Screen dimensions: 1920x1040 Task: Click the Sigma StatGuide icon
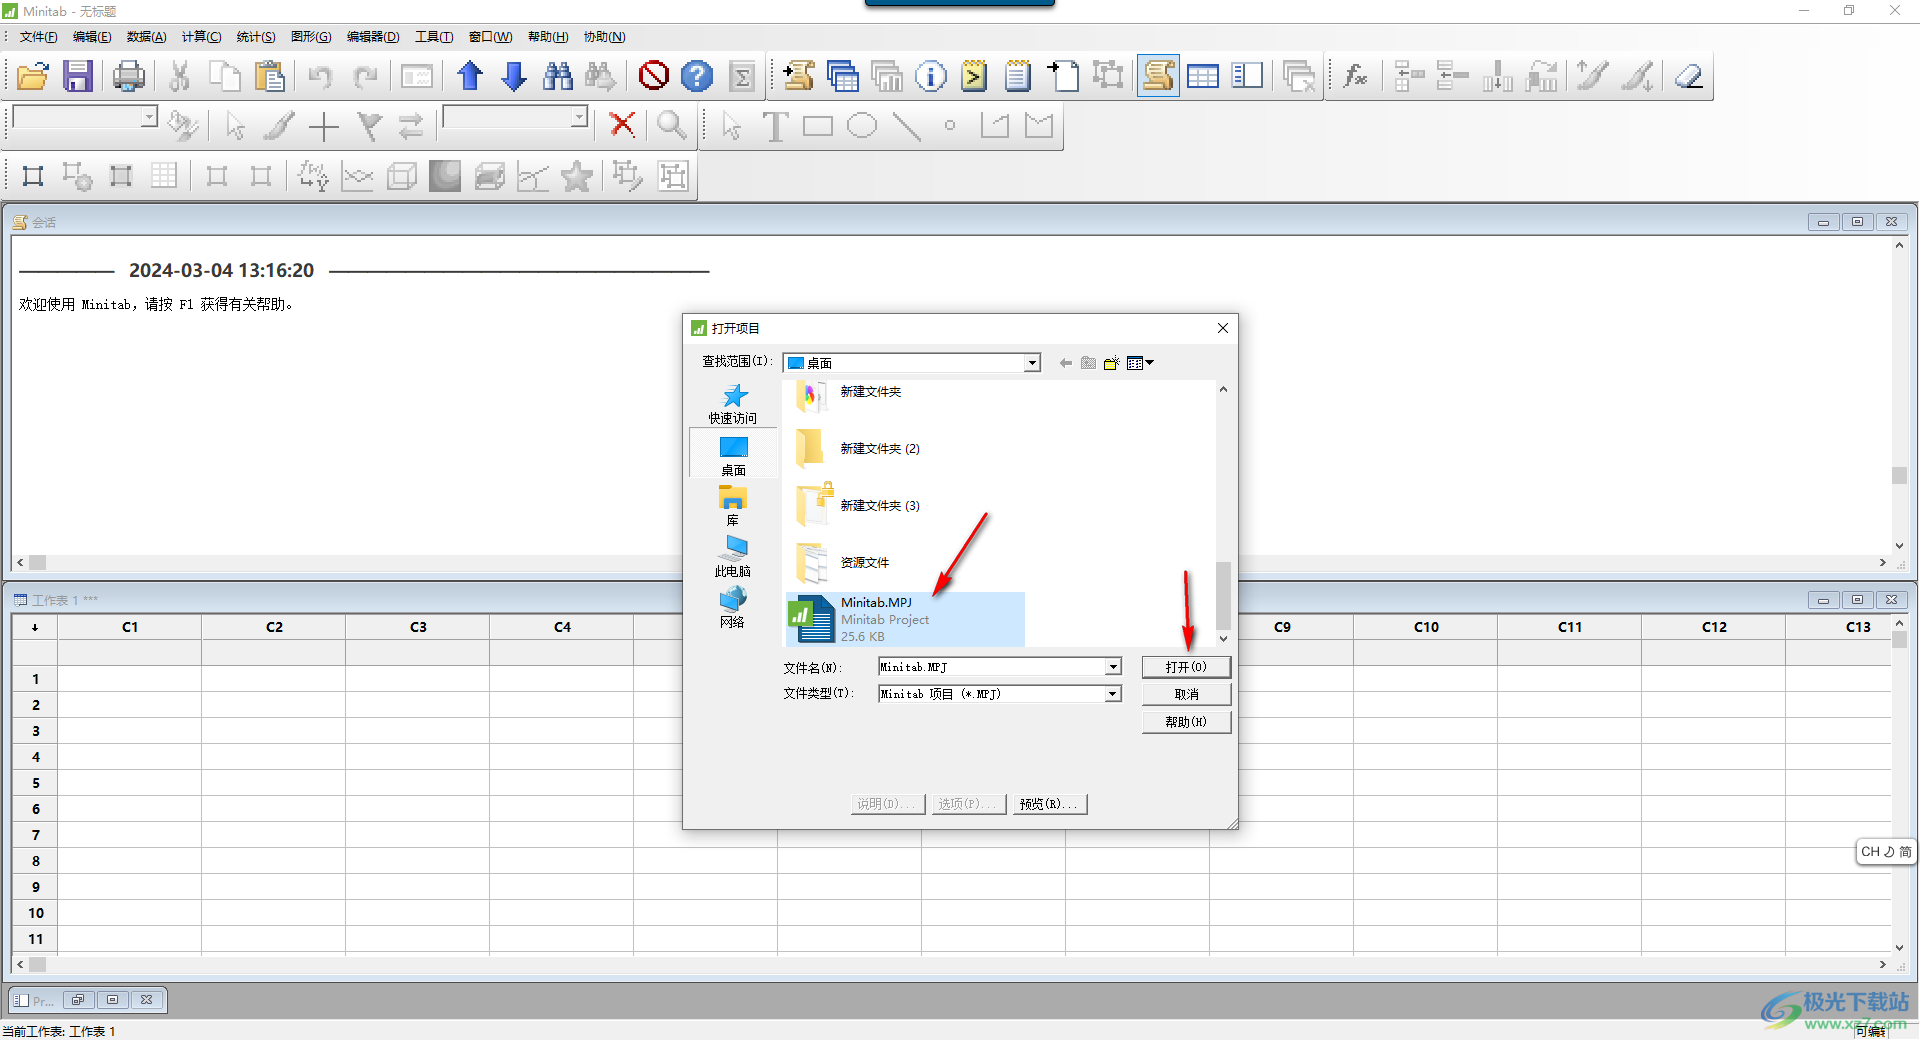(x=742, y=76)
